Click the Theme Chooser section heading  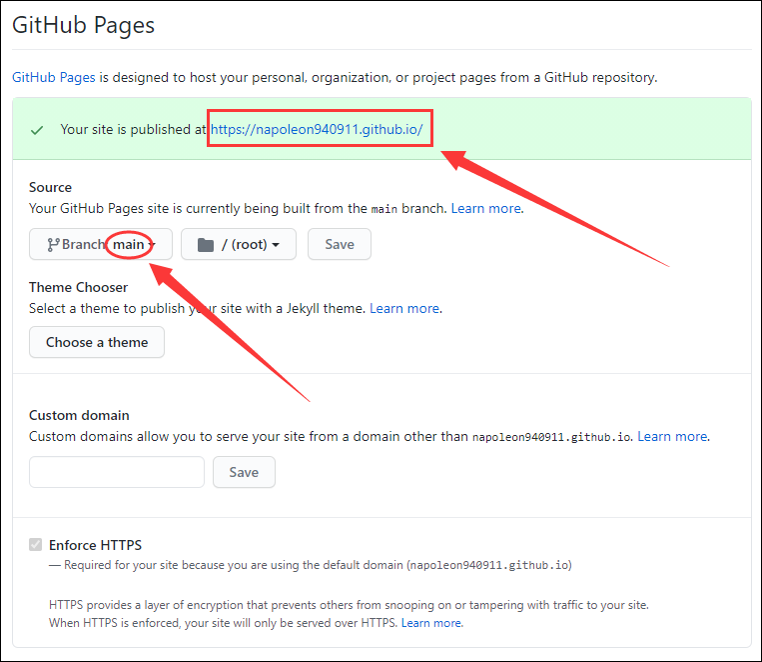pyautogui.click(x=78, y=287)
